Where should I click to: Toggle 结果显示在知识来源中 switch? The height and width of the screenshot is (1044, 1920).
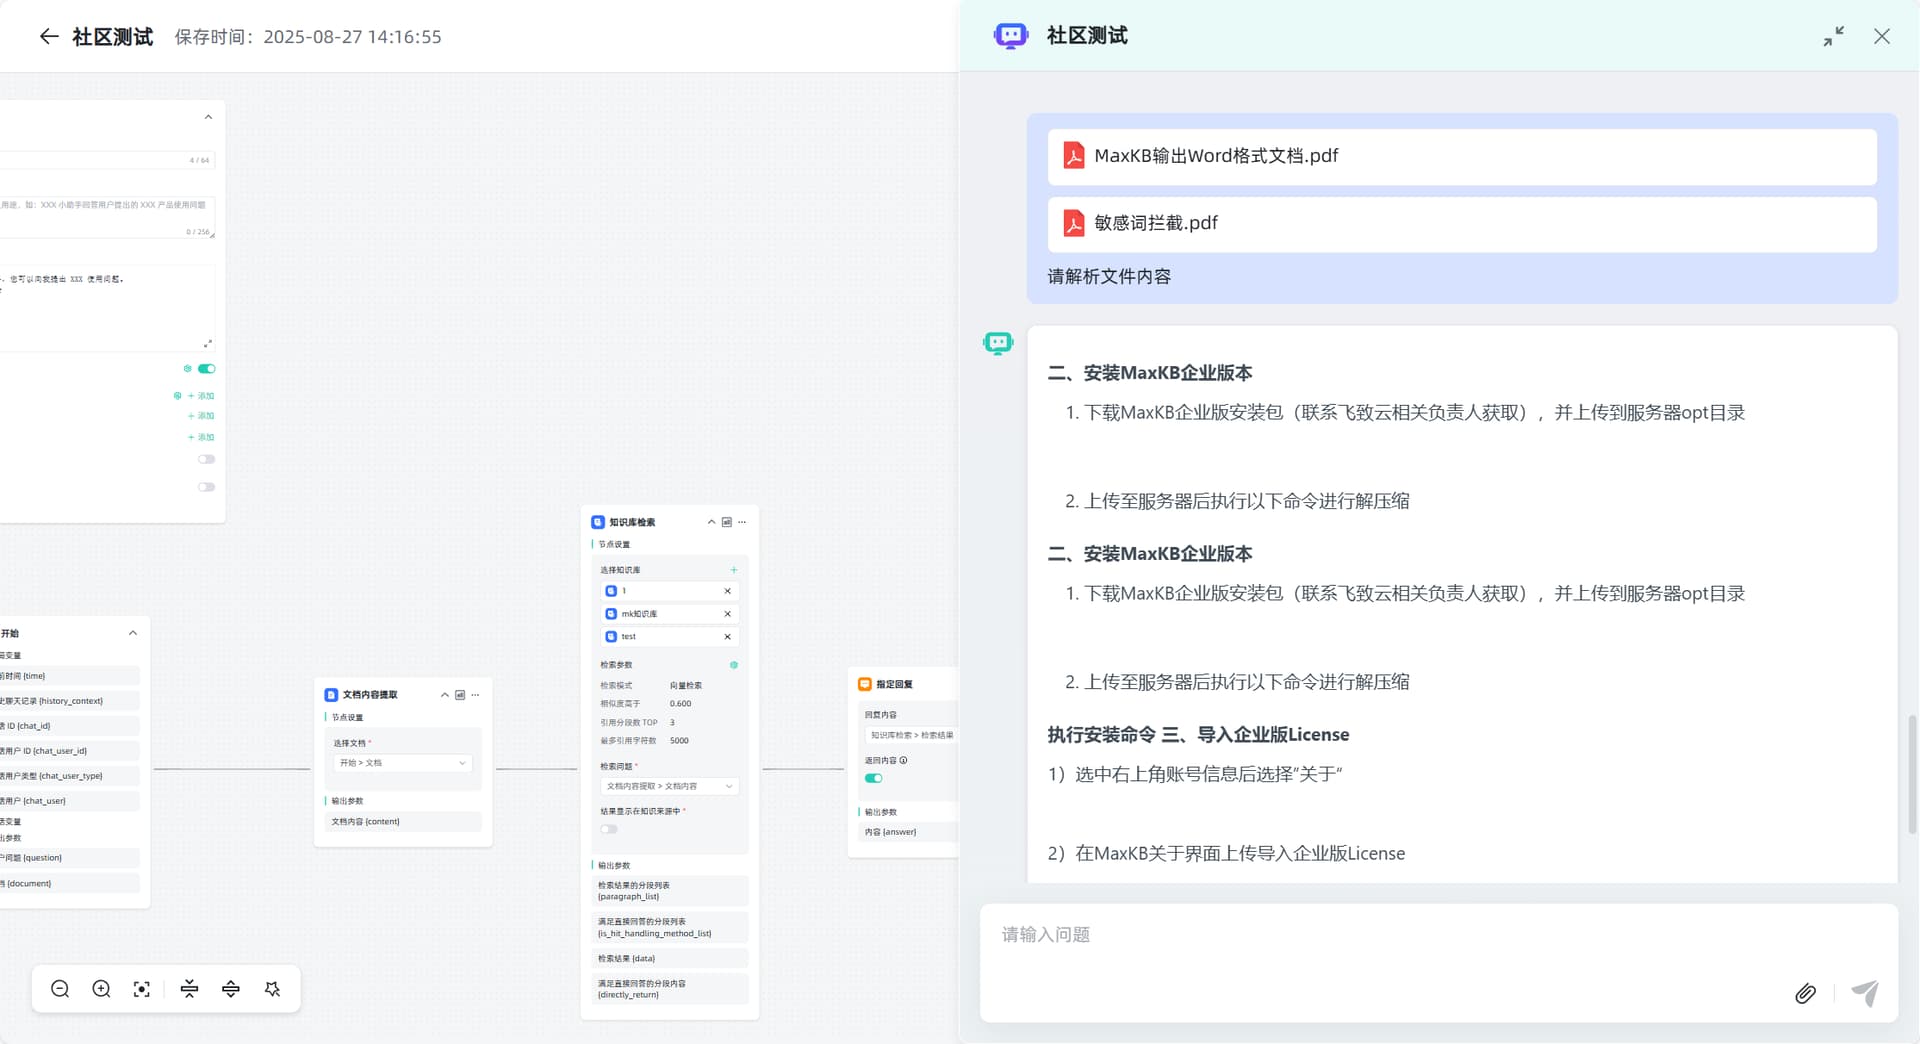(x=609, y=829)
